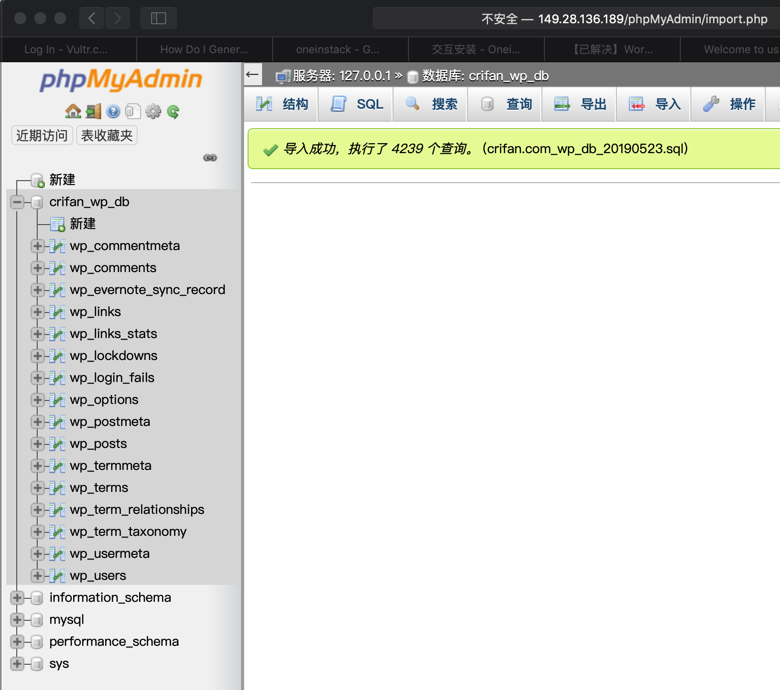Viewport: 780px width, 690px height.
Task: Click the server 127.0.0.1 breadcrumb link
Action: click(x=341, y=76)
